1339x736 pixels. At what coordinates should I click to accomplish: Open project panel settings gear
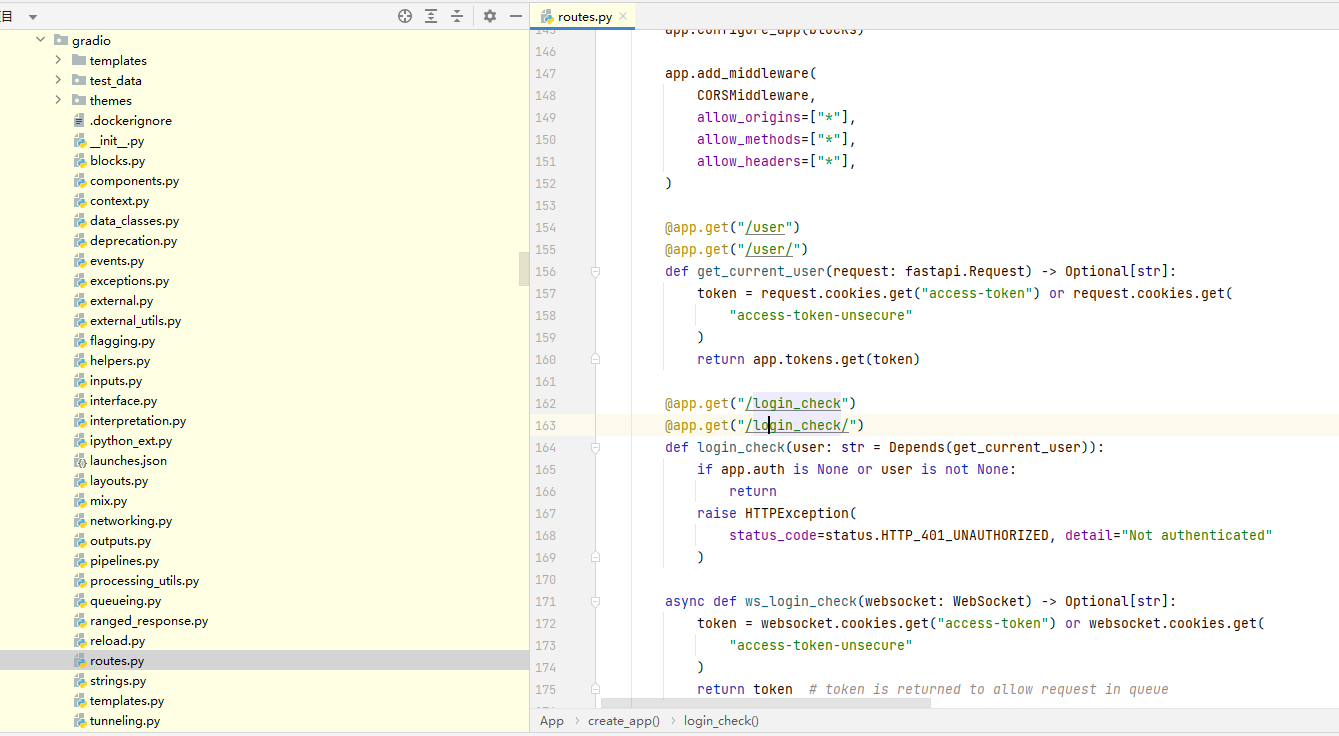point(489,16)
